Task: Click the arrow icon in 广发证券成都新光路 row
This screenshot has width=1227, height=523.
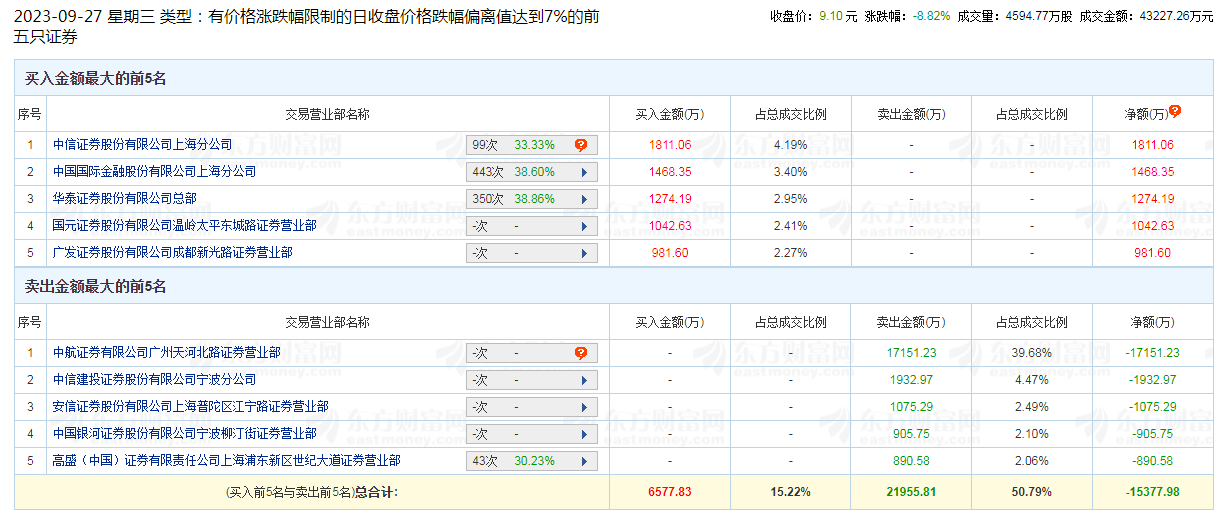Action: coord(584,253)
